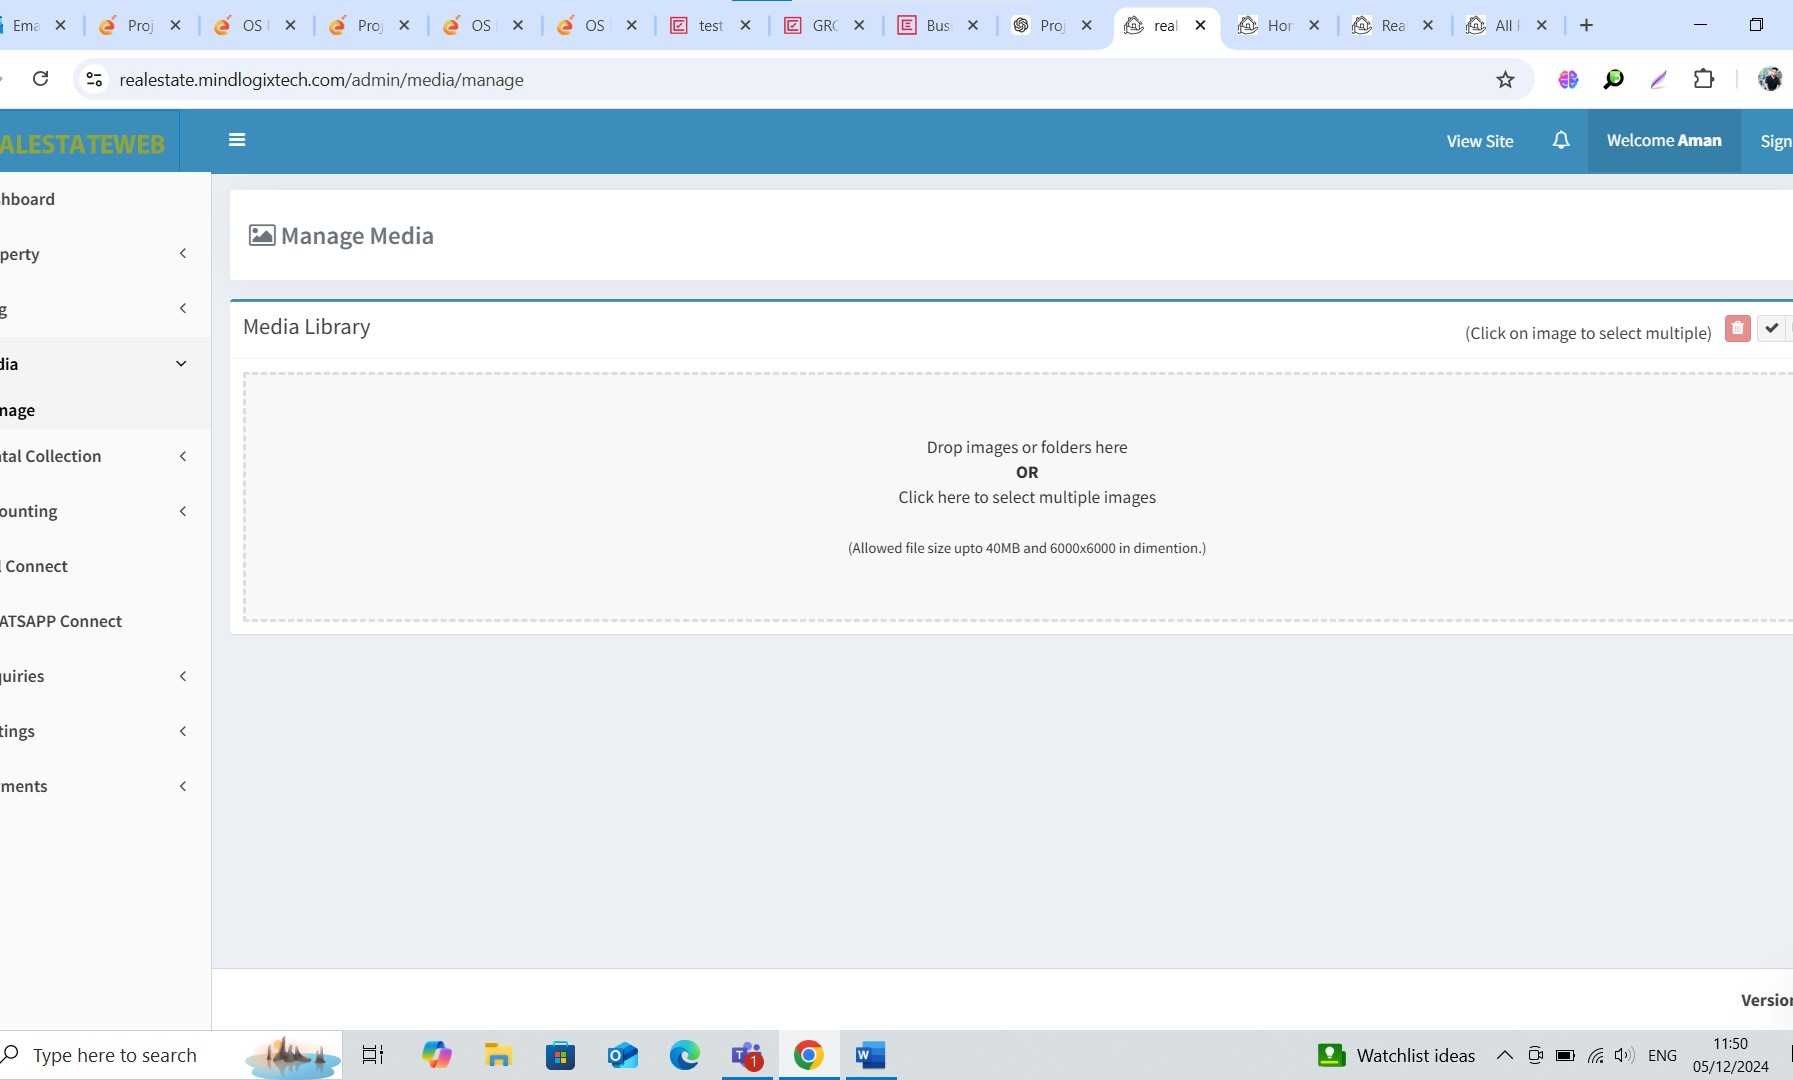Open the site information icon in address bar

[94, 79]
